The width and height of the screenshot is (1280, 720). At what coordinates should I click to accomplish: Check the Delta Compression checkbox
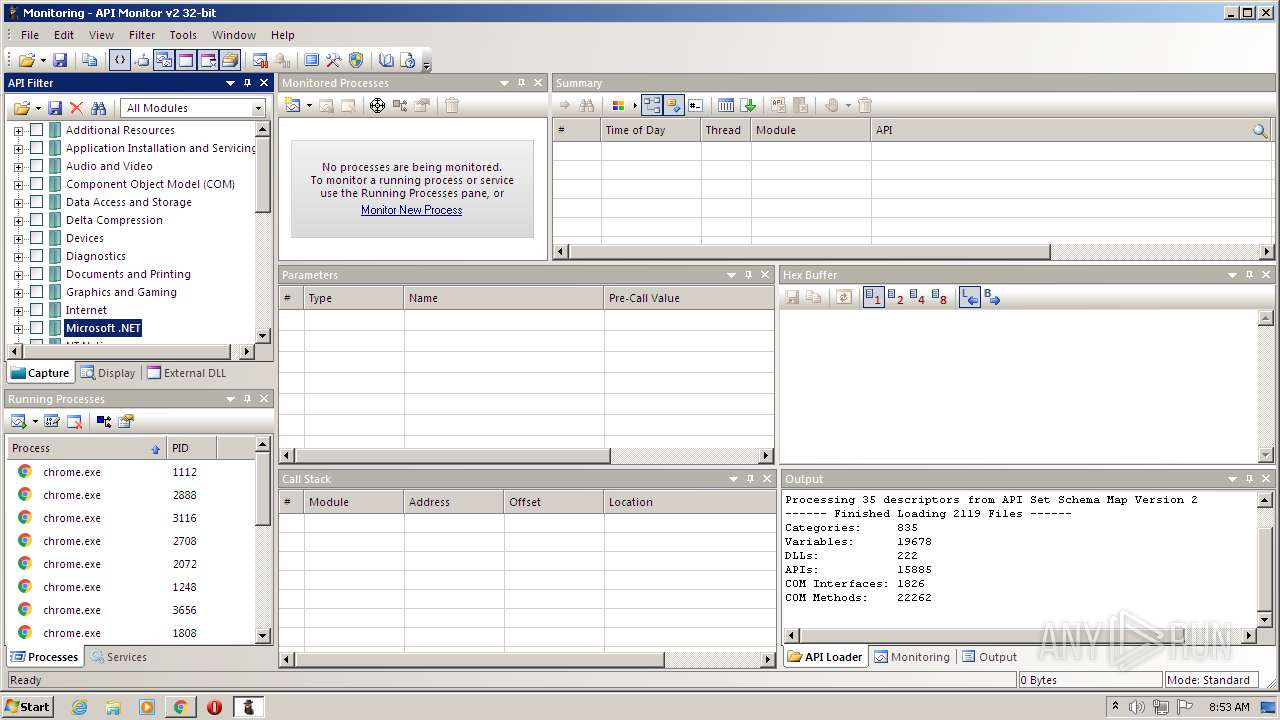tap(37, 220)
